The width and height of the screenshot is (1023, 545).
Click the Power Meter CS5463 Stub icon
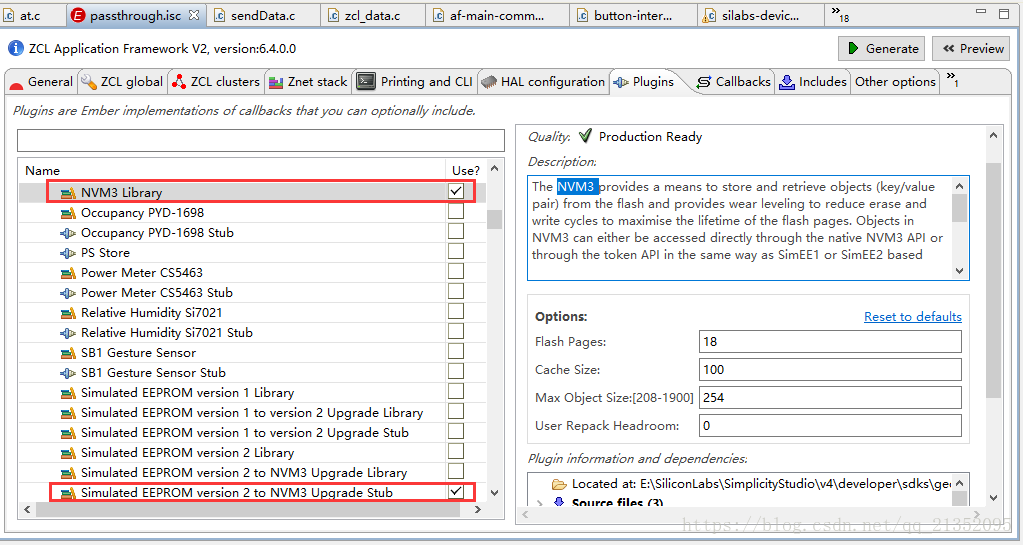coord(68,293)
